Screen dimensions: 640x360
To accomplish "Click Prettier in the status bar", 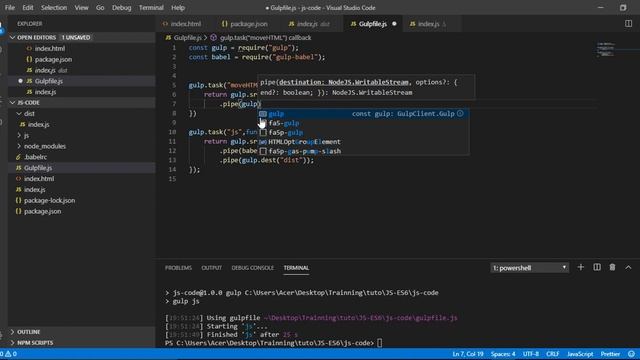I will pos(610,354).
